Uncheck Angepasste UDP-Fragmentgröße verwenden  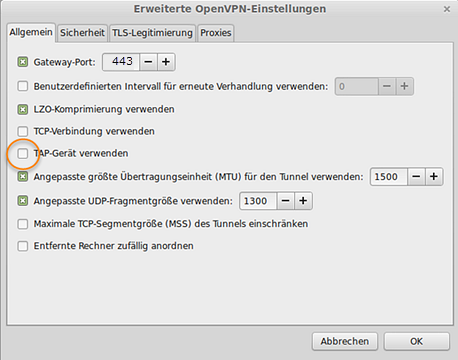click(x=23, y=201)
